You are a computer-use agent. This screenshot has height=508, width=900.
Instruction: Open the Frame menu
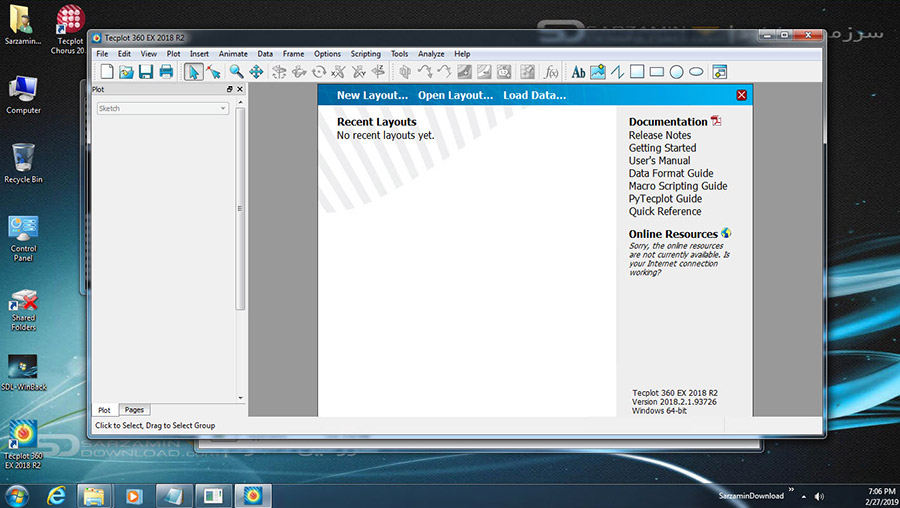[x=293, y=54]
